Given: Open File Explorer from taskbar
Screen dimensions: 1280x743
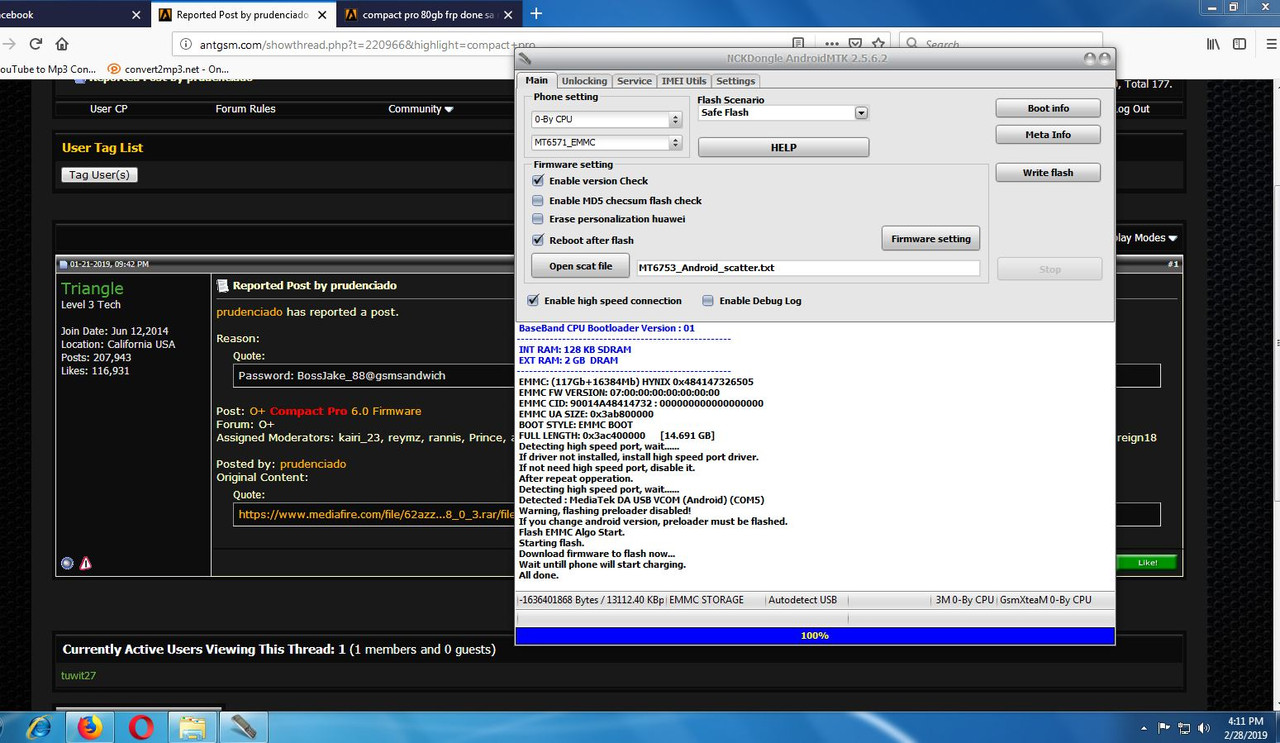Looking at the screenshot, I should coord(192,727).
